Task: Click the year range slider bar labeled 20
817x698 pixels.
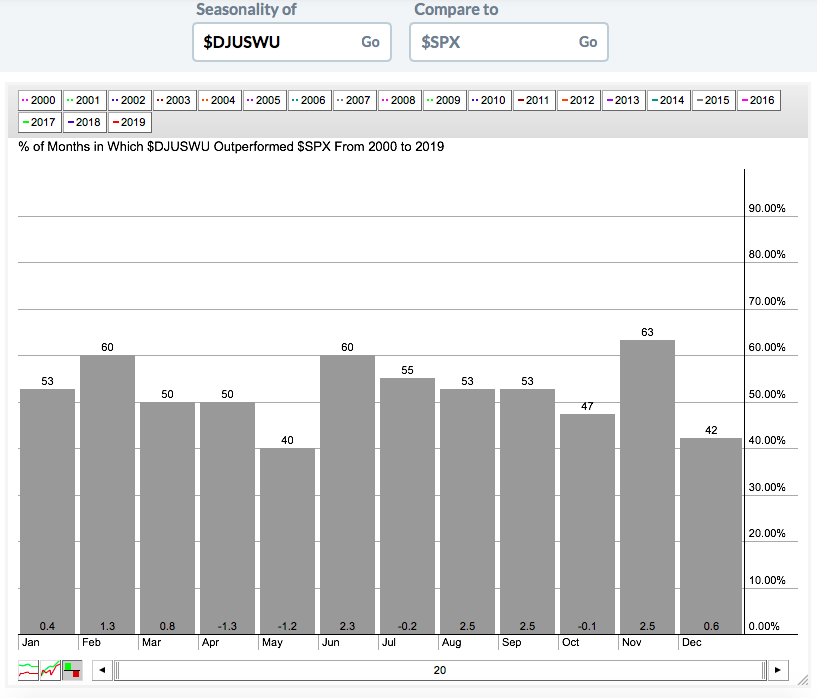Action: [439, 670]
